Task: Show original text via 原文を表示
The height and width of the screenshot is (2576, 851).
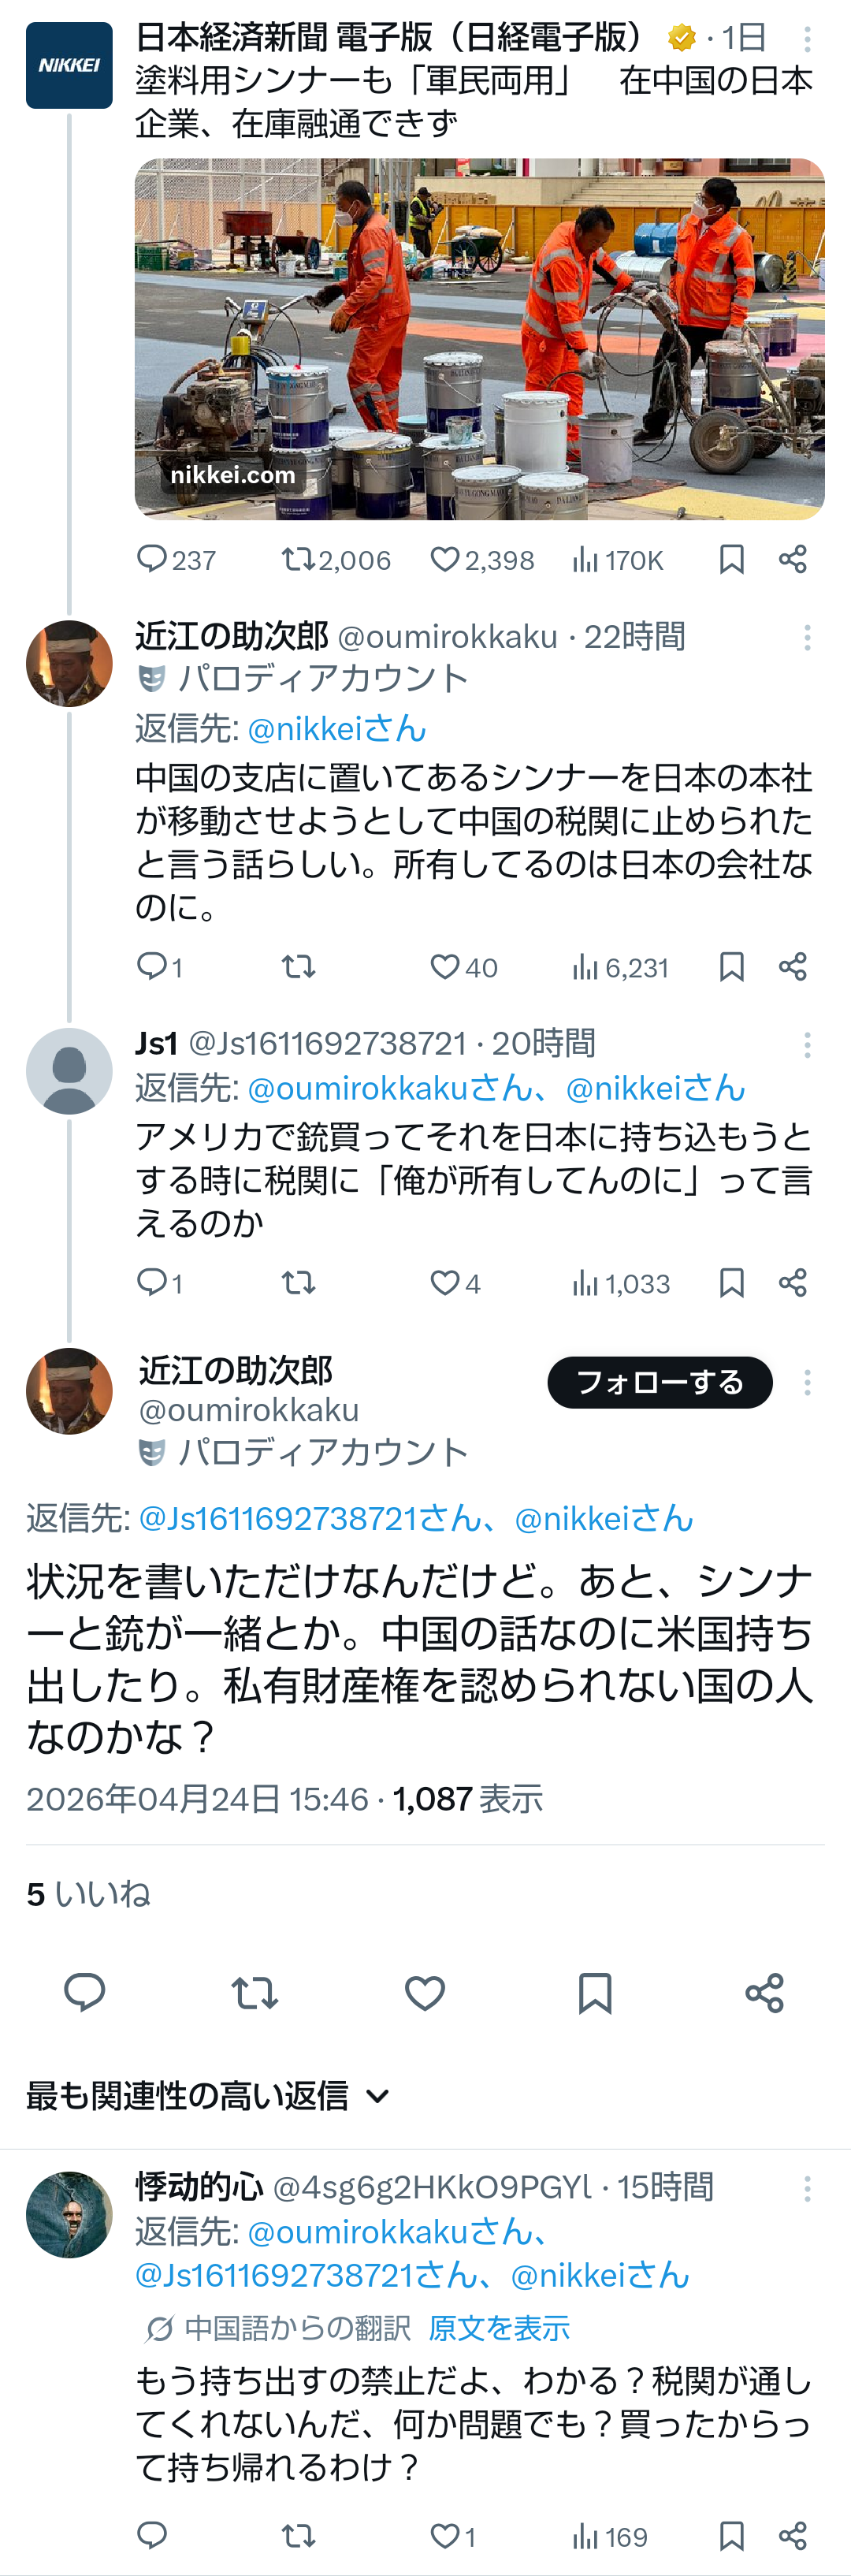Action: click(x=499, y=2328)
